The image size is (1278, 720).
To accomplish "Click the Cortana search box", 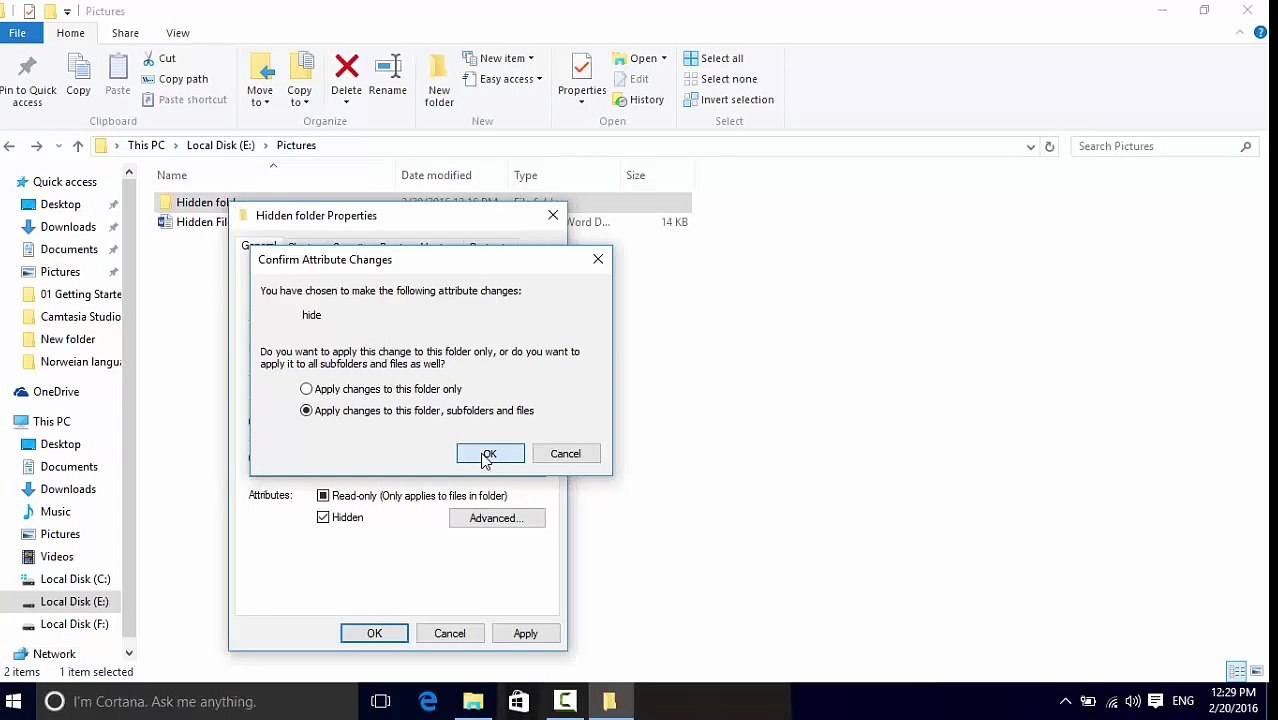I will point(195,701).
